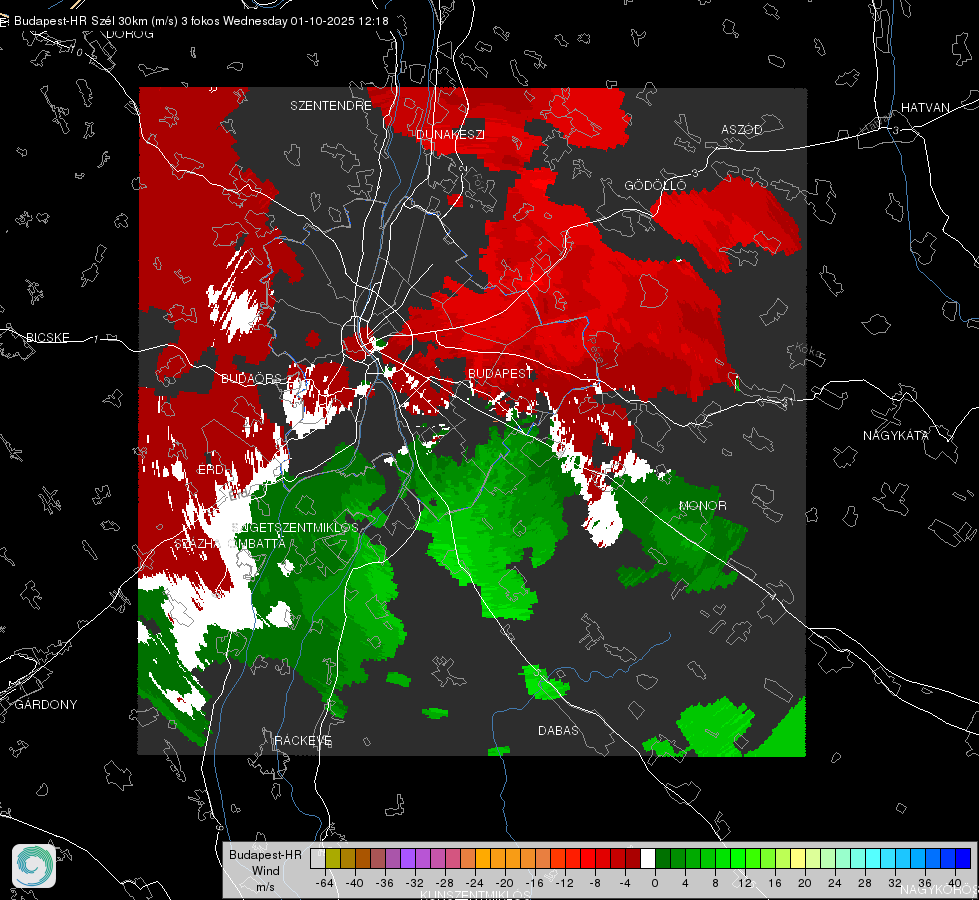
Task: Click the 28 value on the legend scale
Action: pos(865,883)
